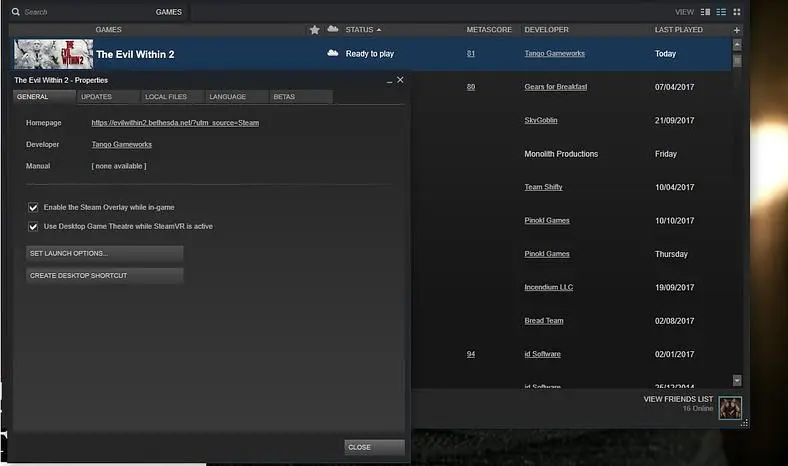Sort by favorites star column icon

[x=315, y=30]
